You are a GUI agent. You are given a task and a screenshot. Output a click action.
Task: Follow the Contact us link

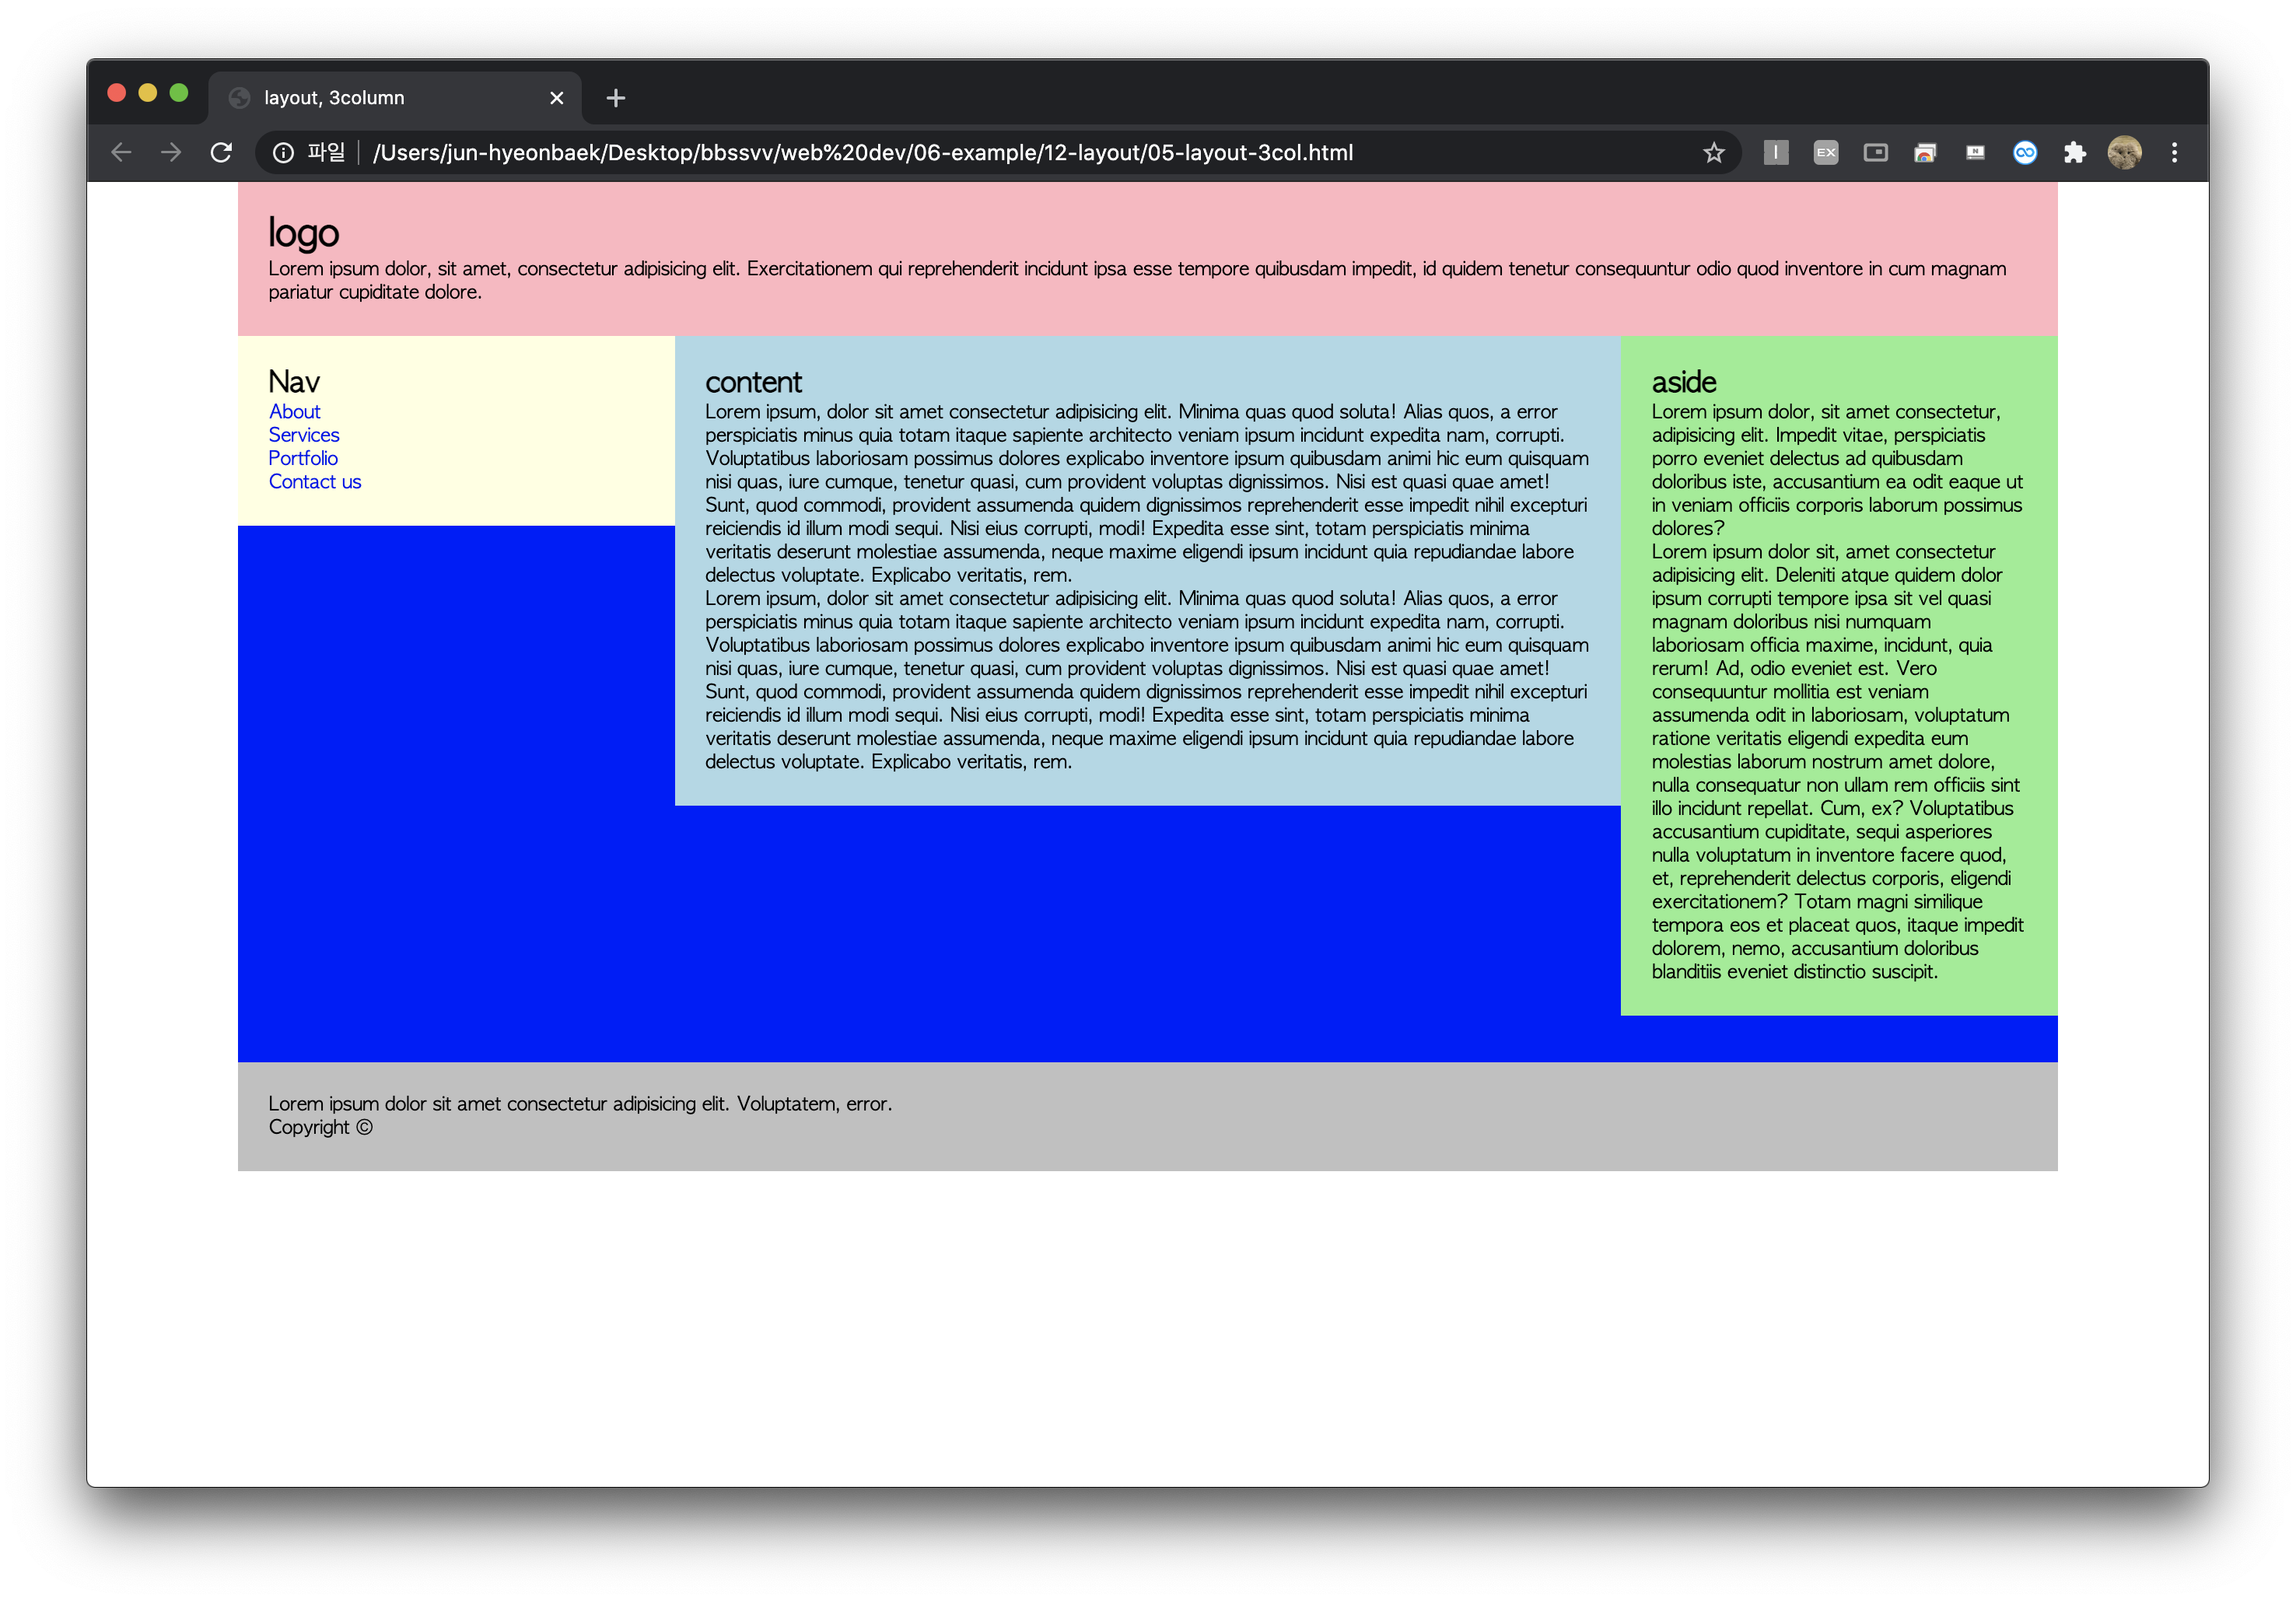[x=314, y=482]
